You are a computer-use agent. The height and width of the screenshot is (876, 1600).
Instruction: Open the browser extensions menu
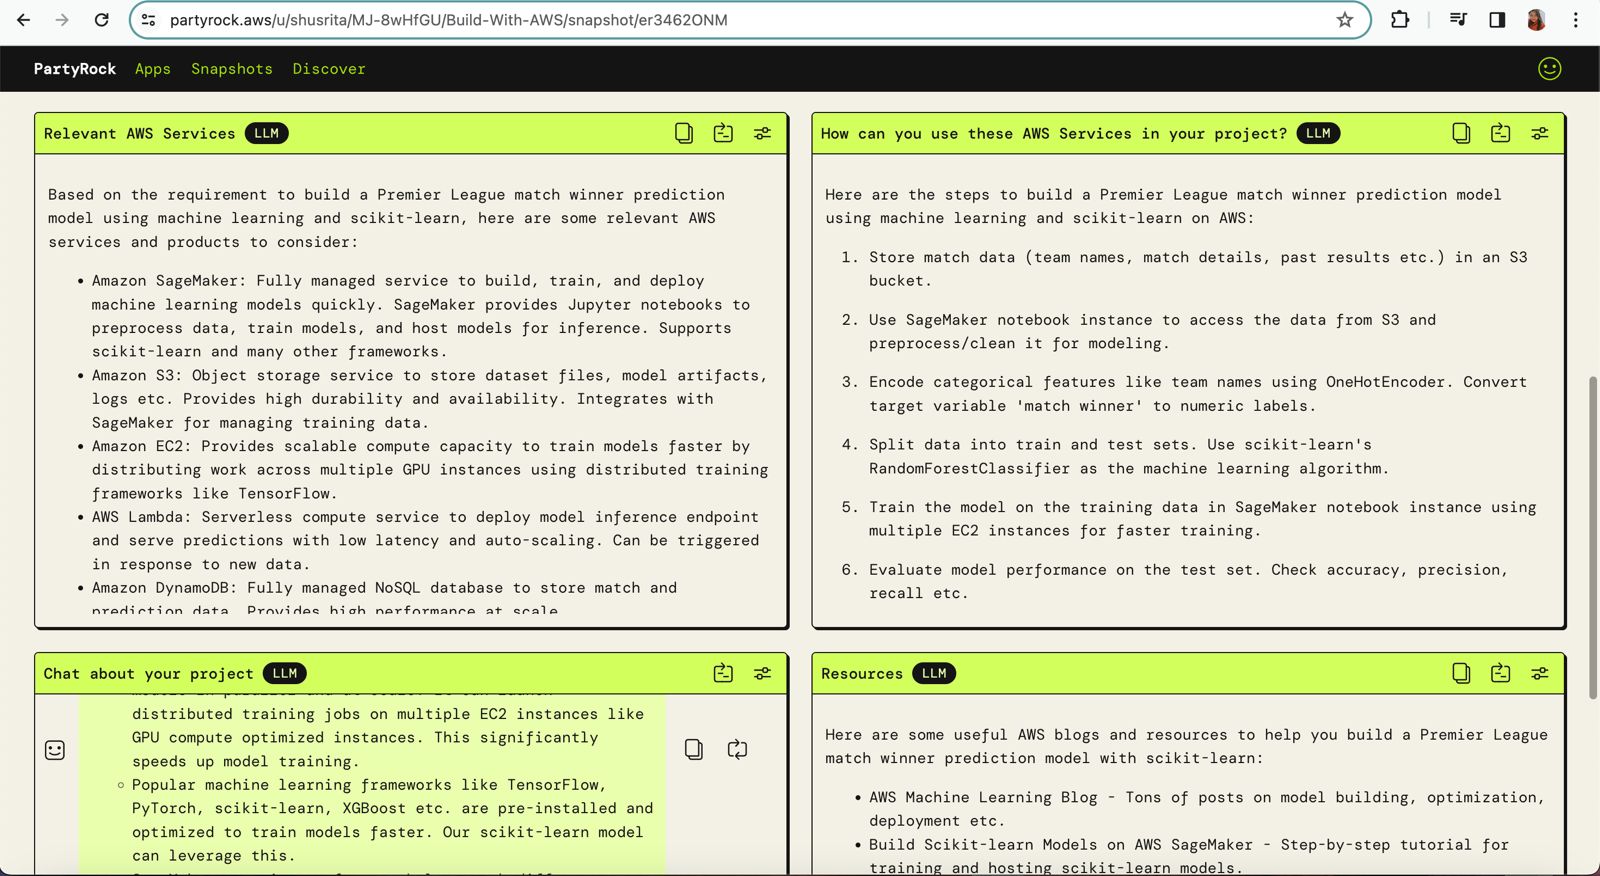coord(1400,20)
